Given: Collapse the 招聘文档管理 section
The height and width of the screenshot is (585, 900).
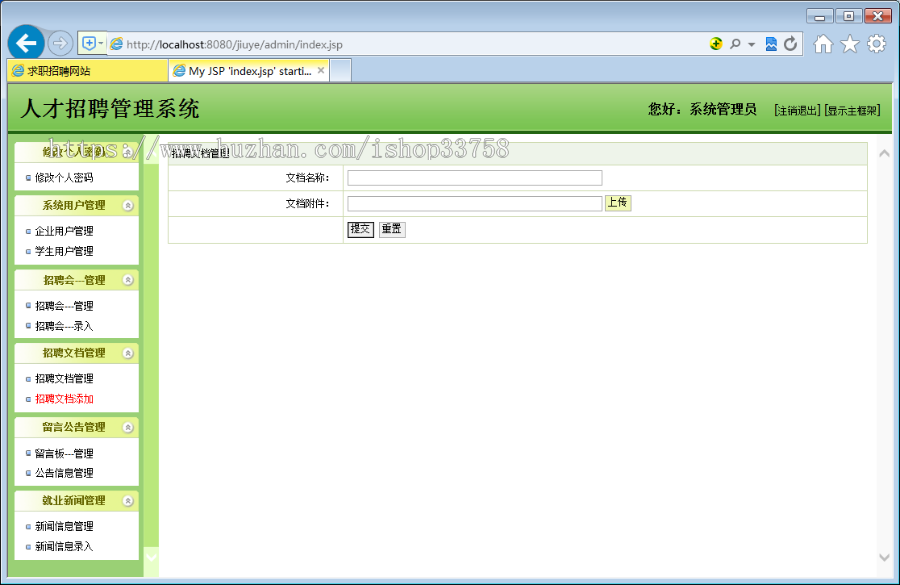Looking at the screenshot, I should (126, 352).
